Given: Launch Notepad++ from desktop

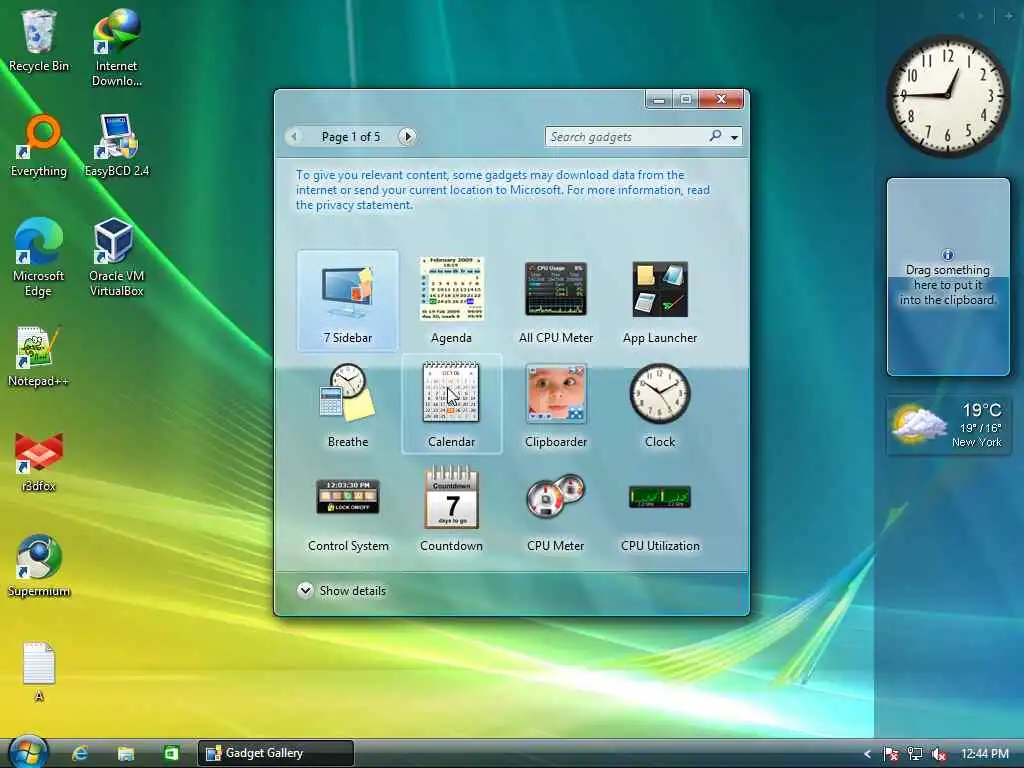Looking at the screenshot, I should [x=39, y=357].
